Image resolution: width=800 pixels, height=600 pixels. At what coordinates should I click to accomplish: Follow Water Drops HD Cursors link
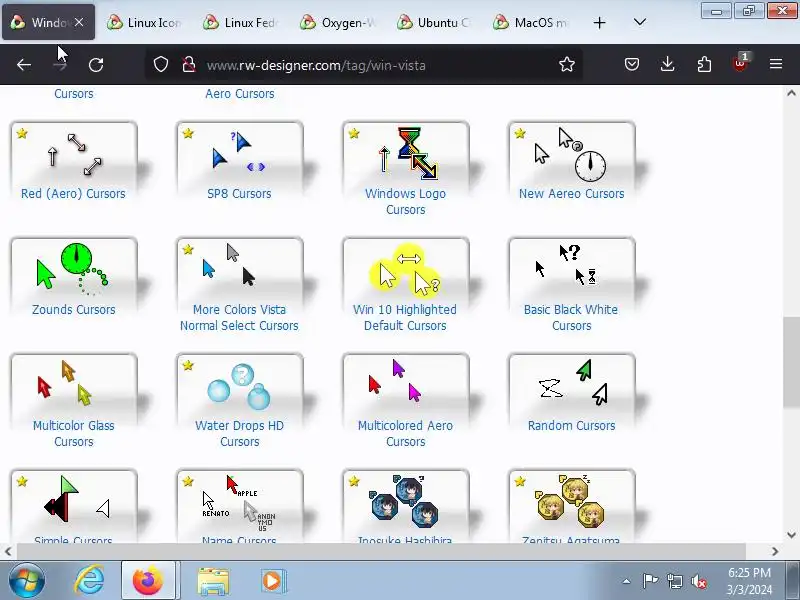tap(239, 433)
